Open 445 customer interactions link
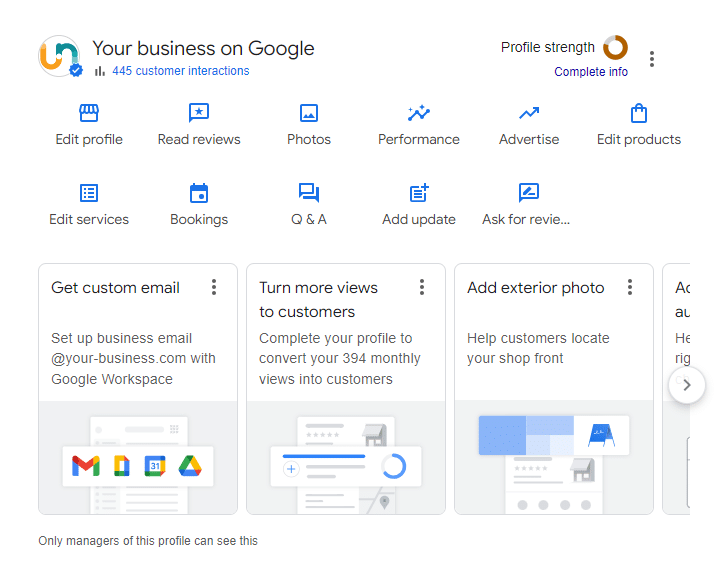This screenshot has height=563, width=726. 181,71
